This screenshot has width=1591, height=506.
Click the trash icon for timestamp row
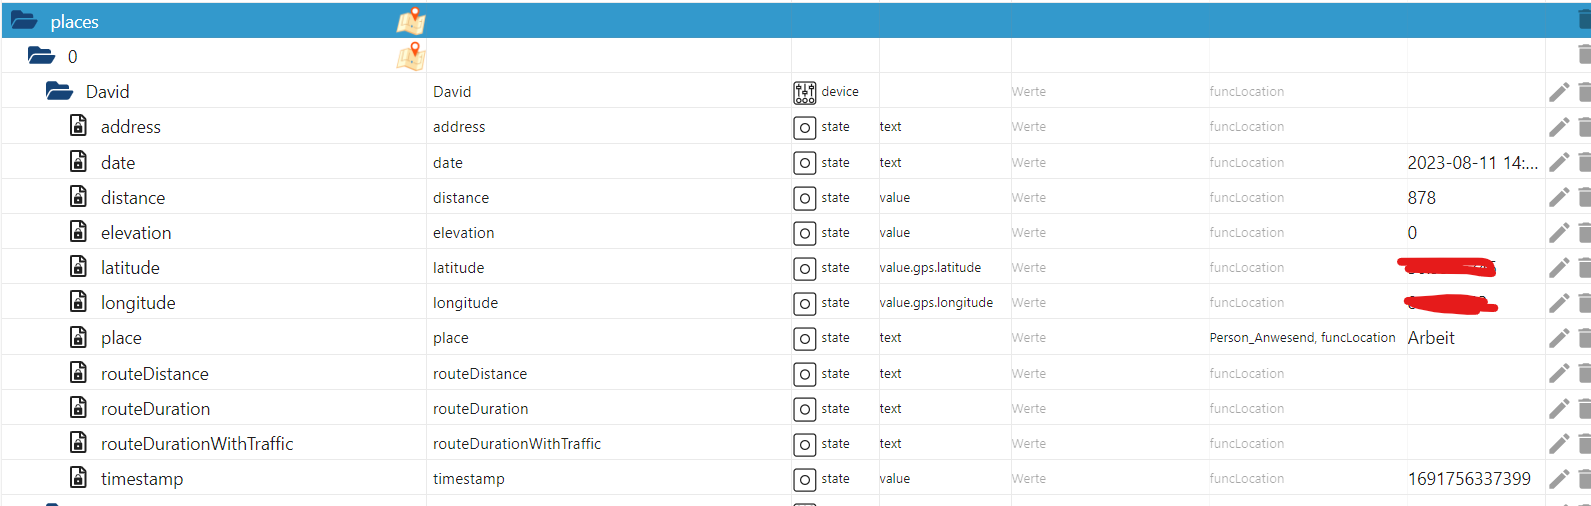[1584, 479]
